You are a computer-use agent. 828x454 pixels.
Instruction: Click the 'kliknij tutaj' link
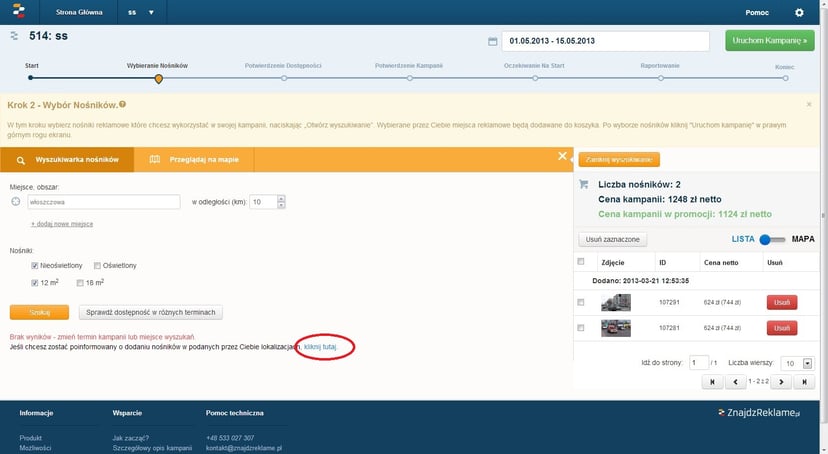click(320, 347)
